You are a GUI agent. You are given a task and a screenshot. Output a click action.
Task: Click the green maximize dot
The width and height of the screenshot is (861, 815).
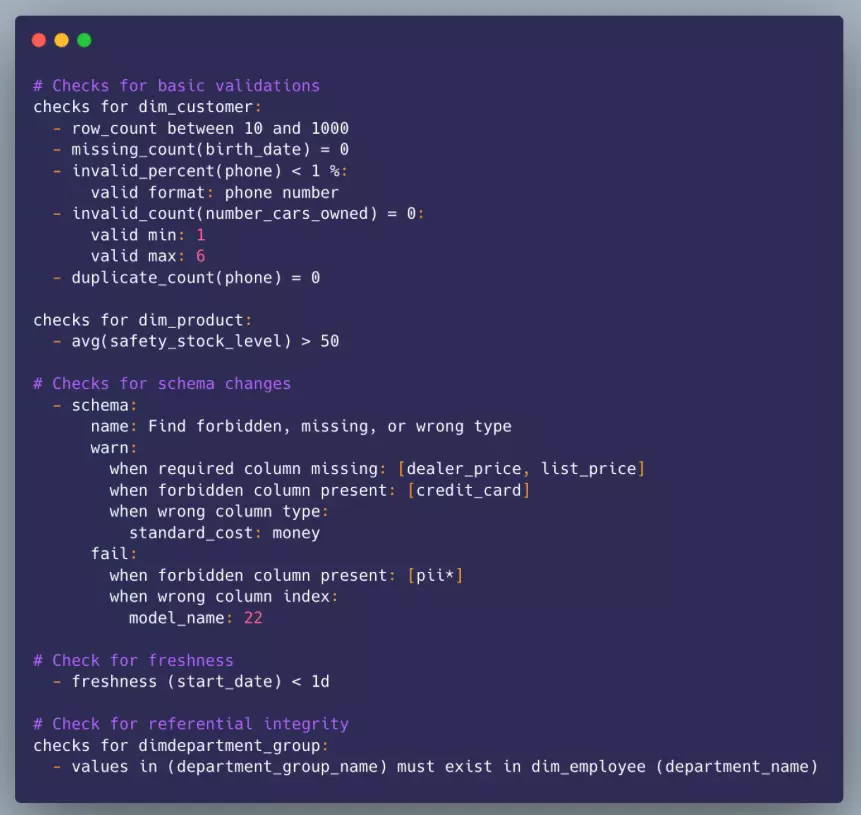(84, 40)
